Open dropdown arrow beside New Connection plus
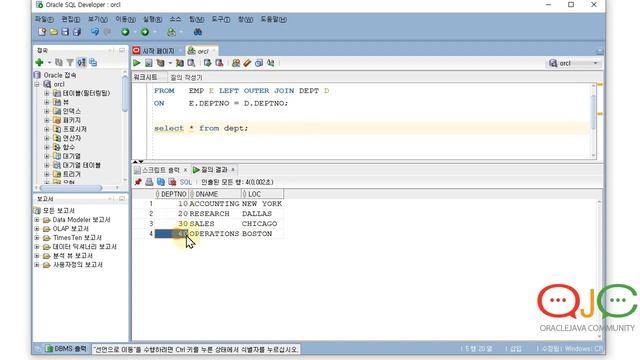640x360 pixels. tap(49, 63)
